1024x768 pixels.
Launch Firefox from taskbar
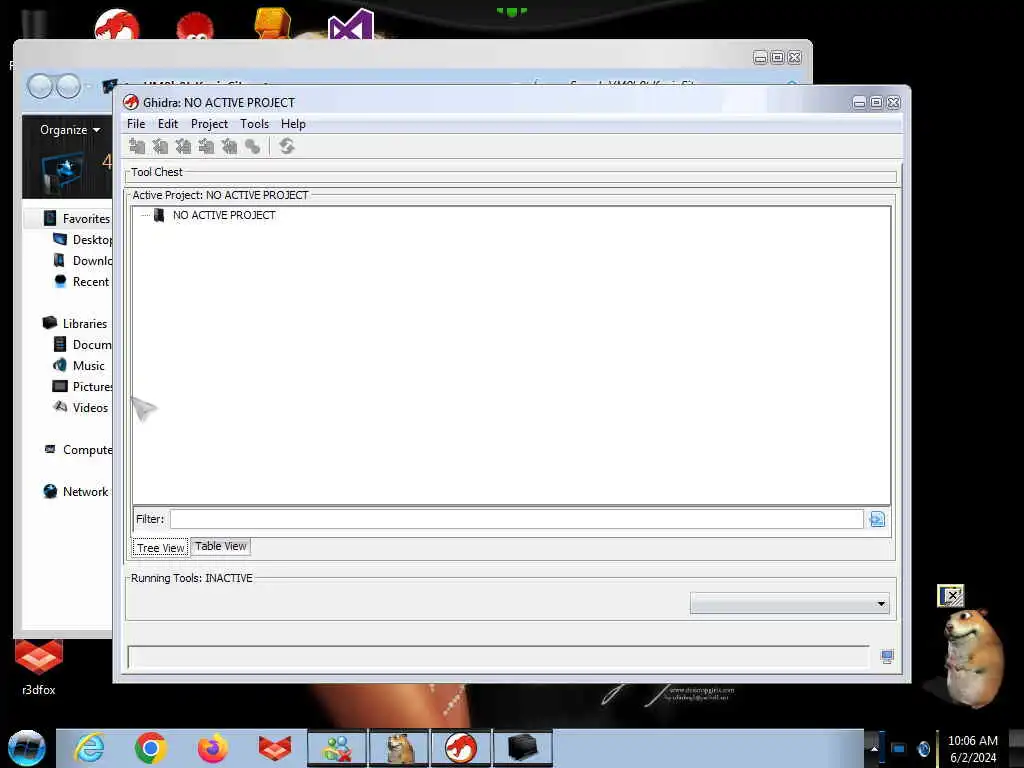click(213, 748)
